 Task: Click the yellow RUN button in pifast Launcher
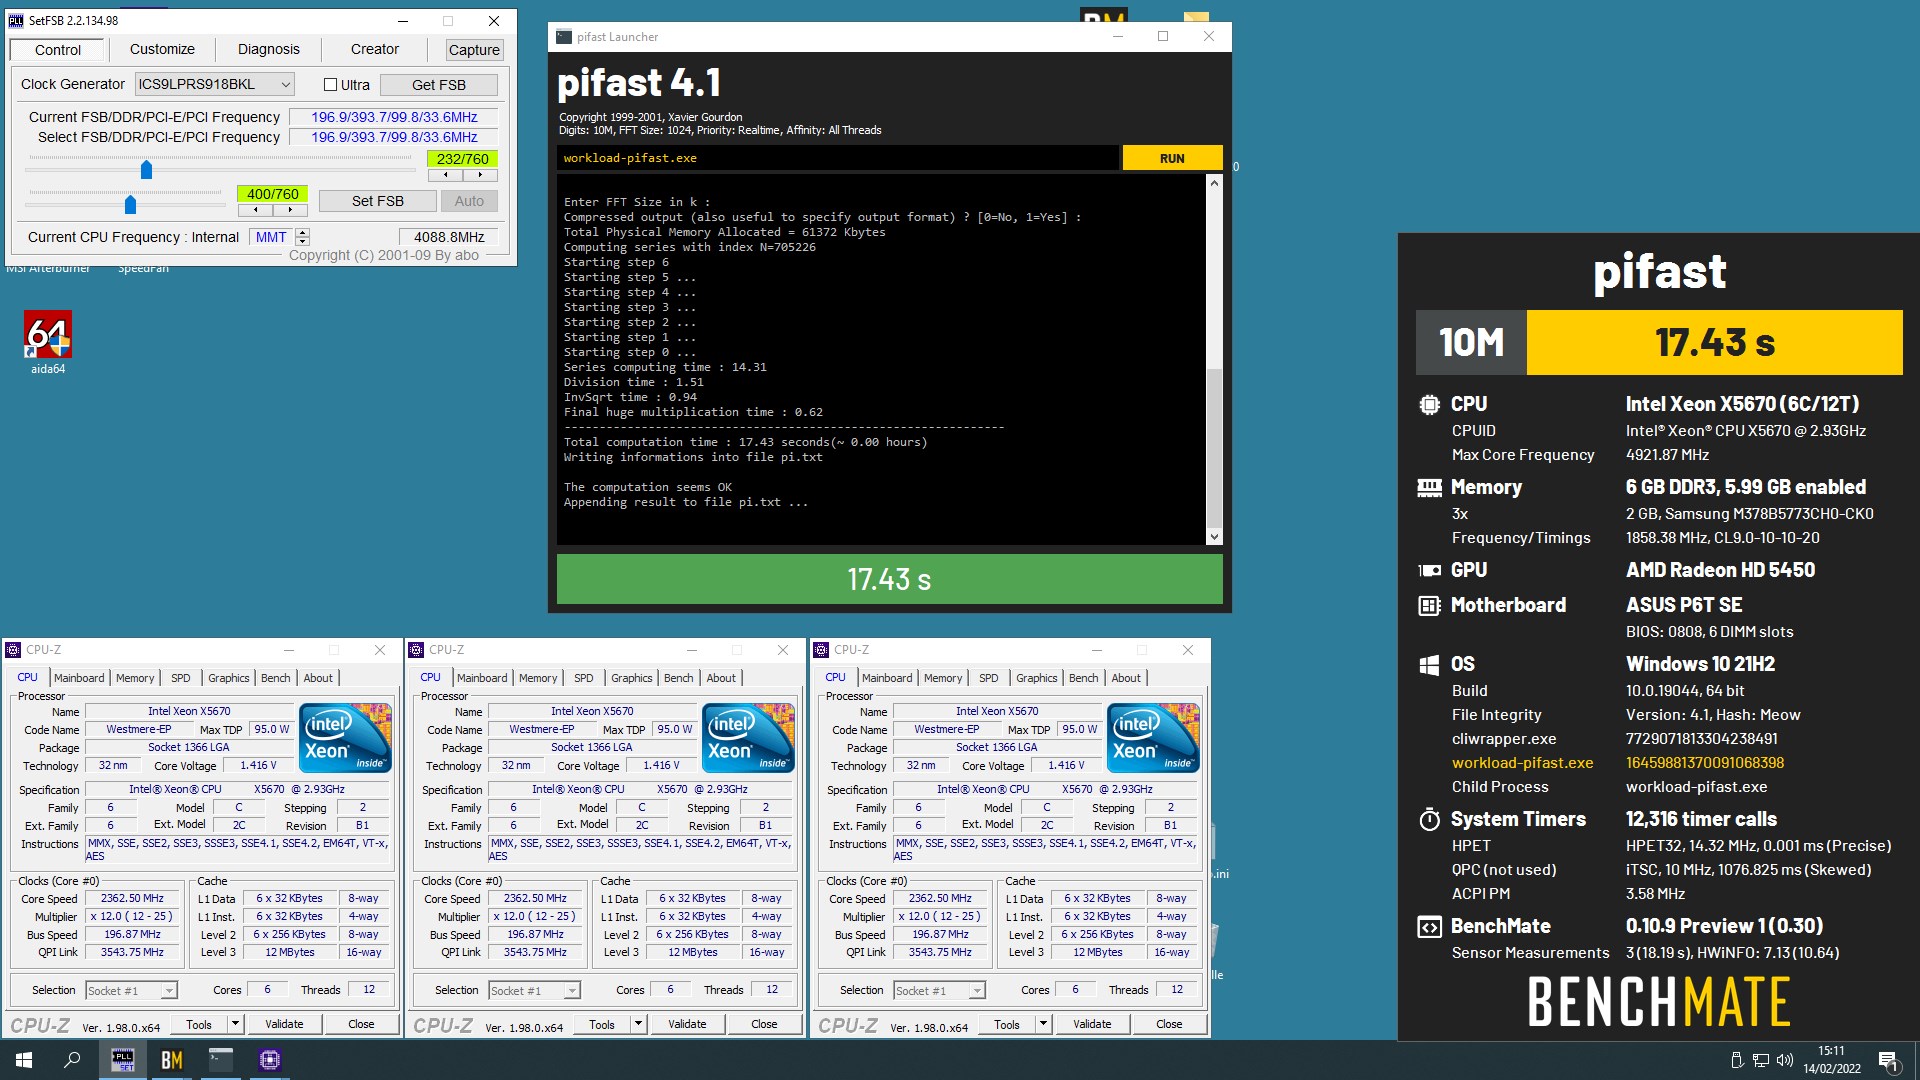pyautogui.click(x=1172, y=158)
